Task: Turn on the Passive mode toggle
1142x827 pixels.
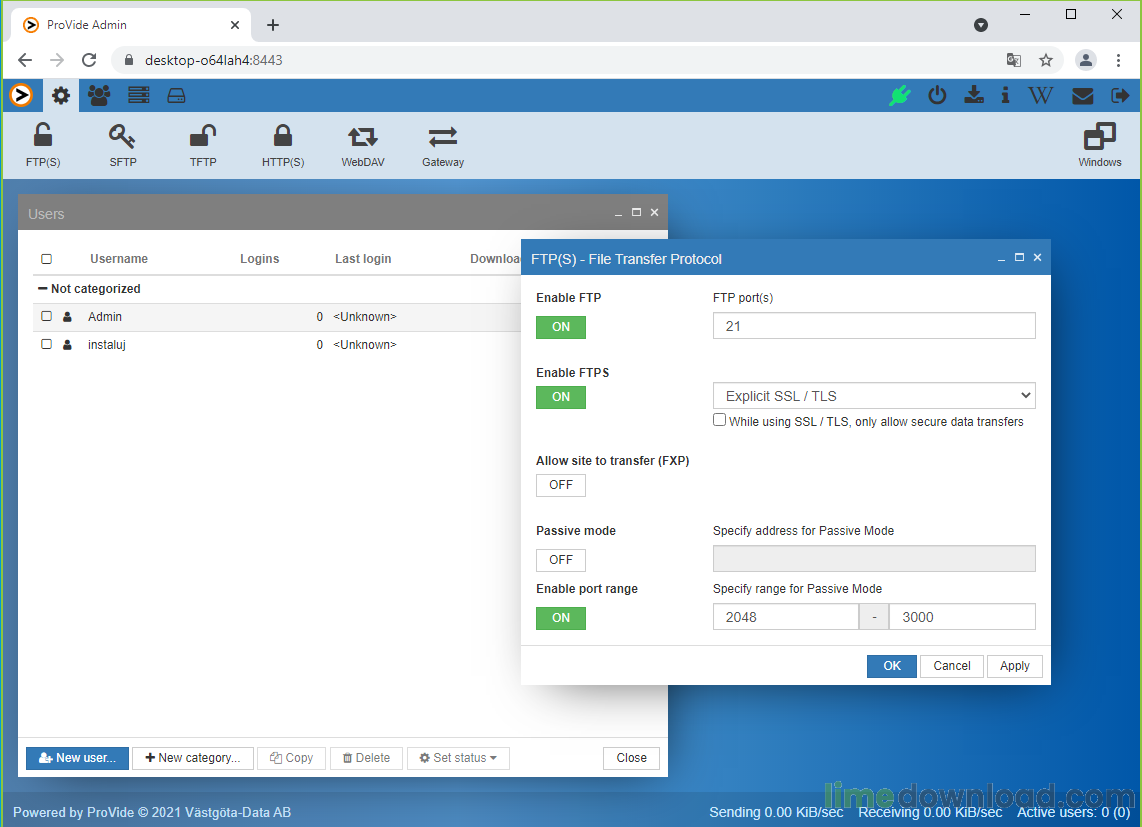Action: tap(561, 560)
